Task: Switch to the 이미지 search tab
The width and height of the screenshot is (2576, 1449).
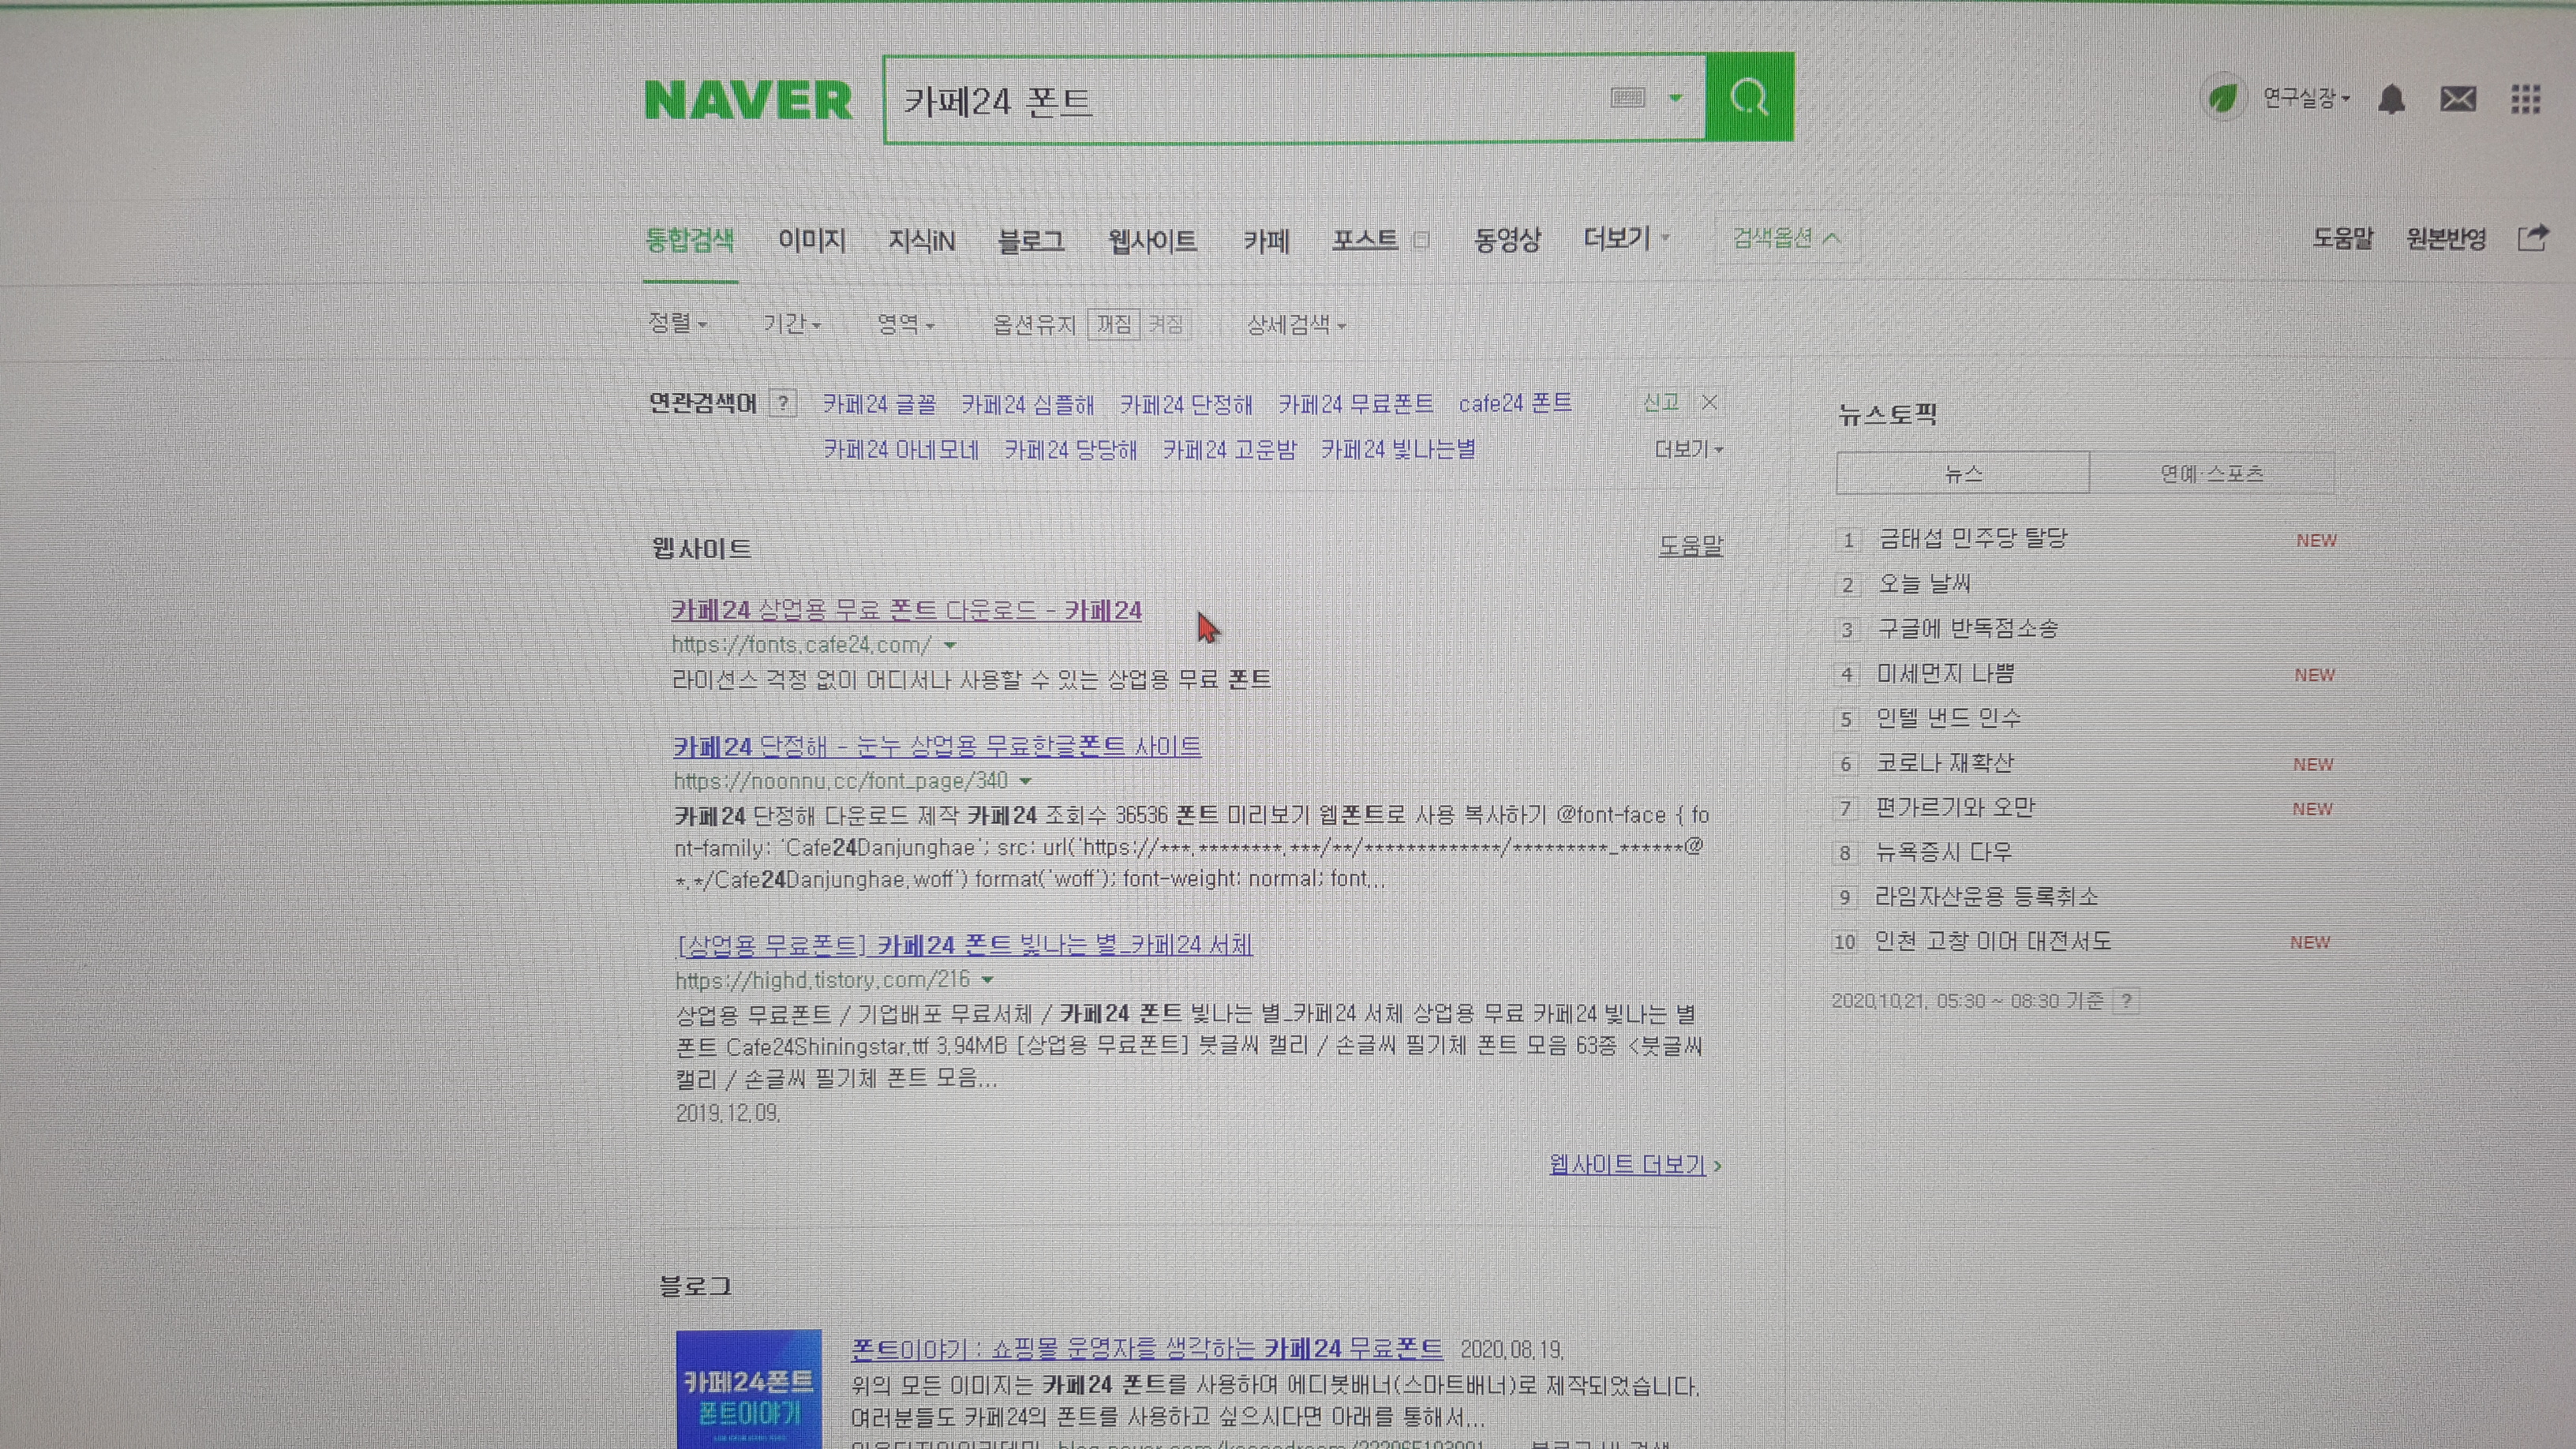Action: 811,240
